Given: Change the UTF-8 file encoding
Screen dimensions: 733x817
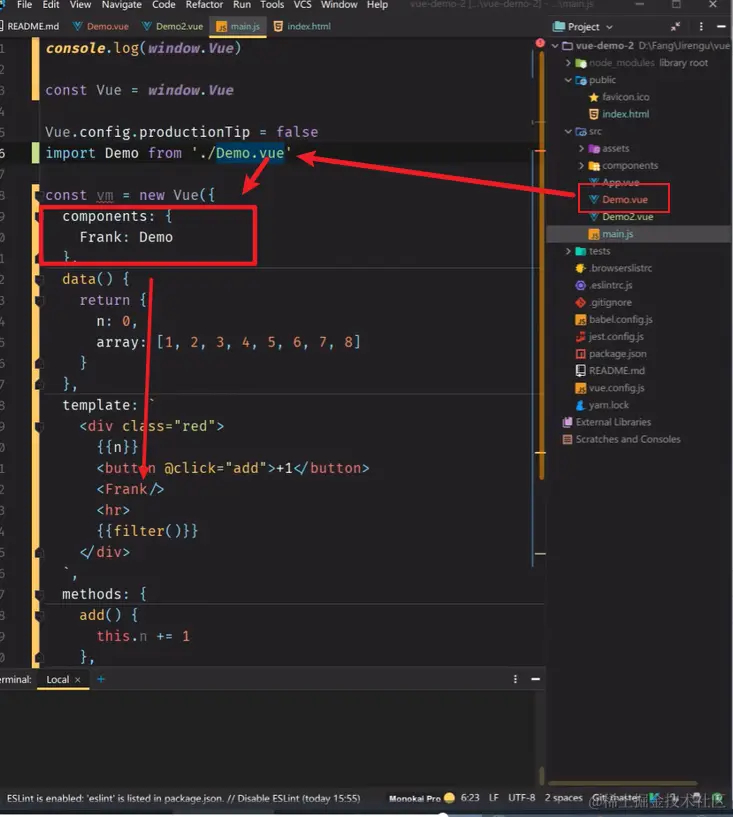Looking at the screenshot, I should click(x=521, y=798).
